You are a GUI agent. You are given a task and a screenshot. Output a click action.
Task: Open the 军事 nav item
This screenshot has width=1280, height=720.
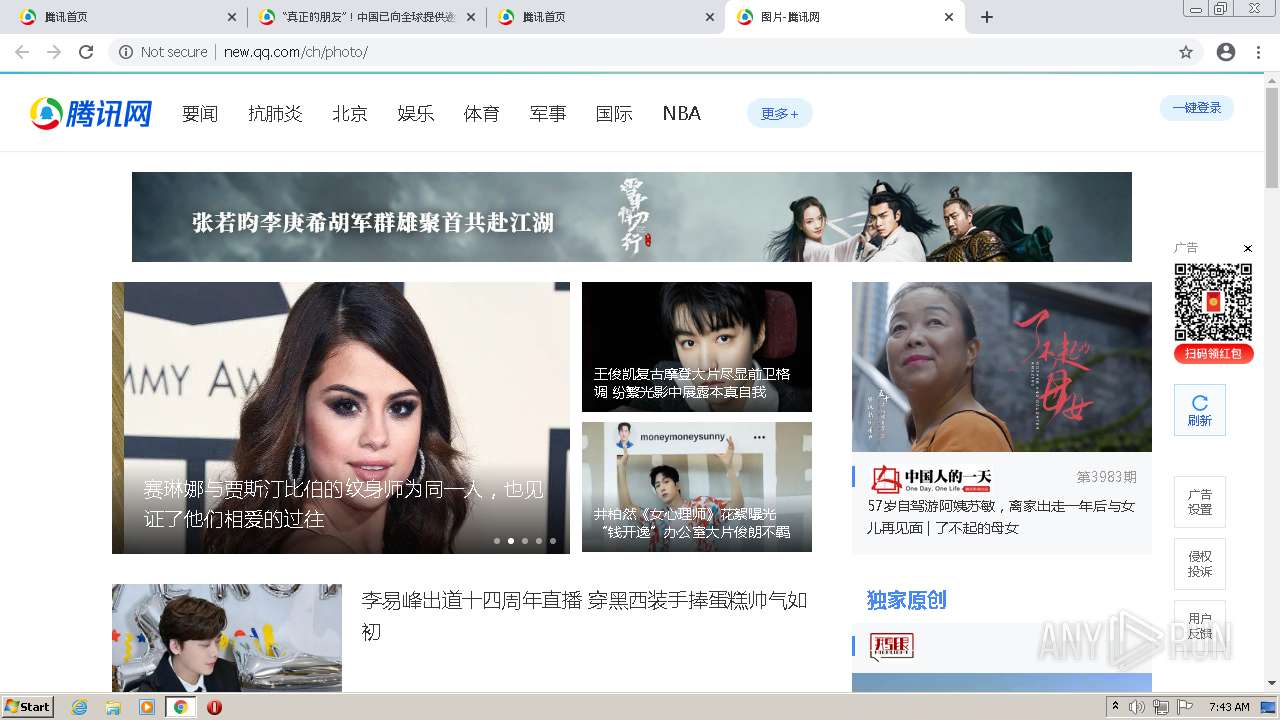tap(548, 114)
